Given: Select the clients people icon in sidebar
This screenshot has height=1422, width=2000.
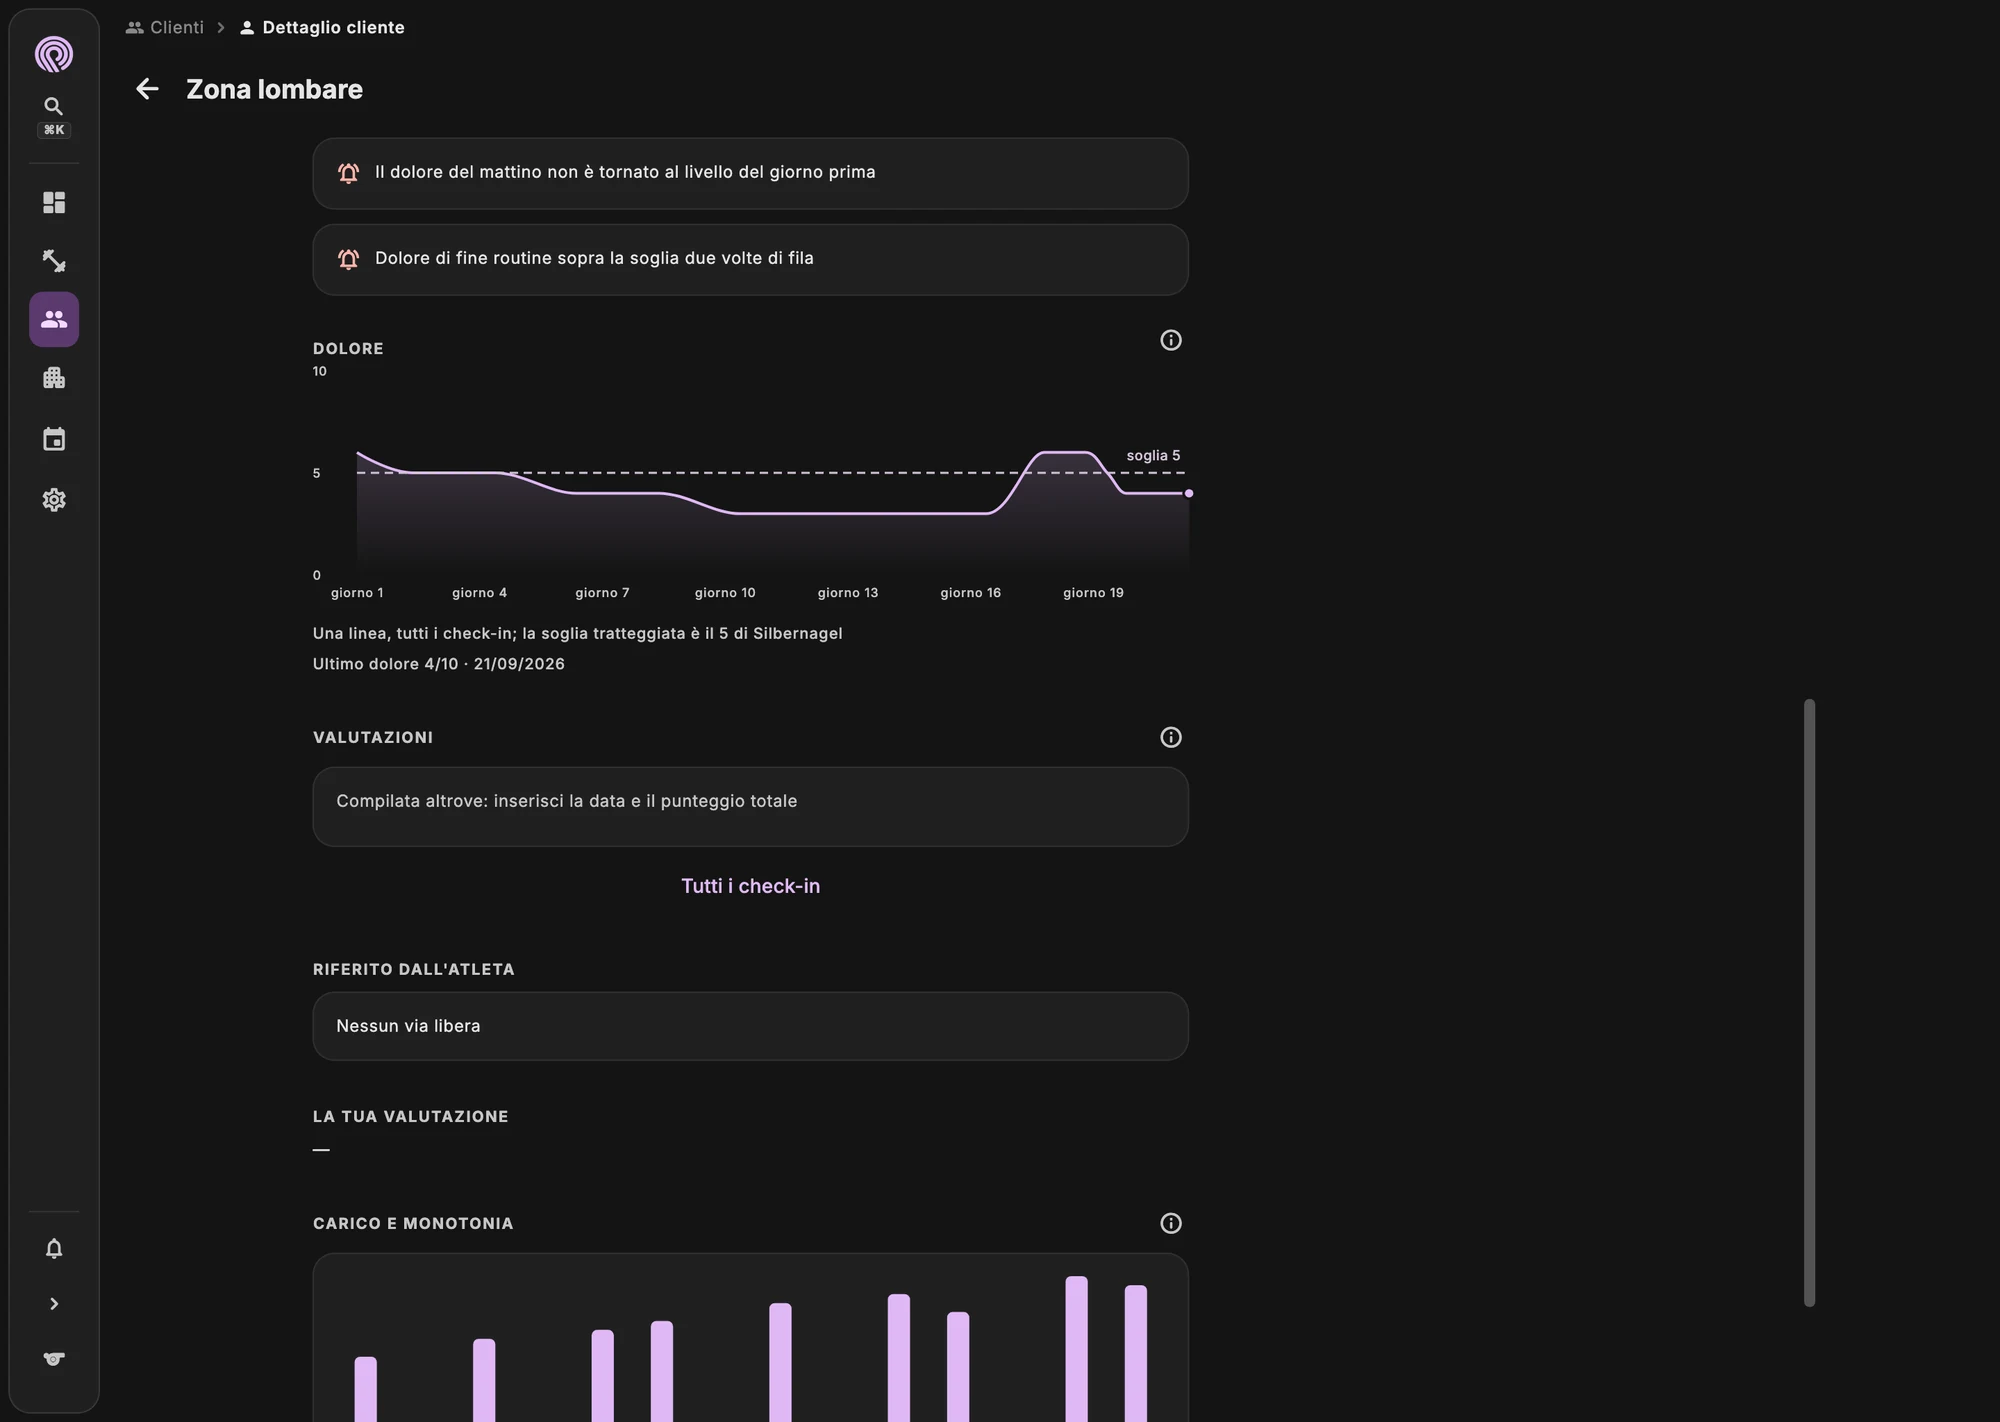Looking at the screenshot, I should (54, 319).
